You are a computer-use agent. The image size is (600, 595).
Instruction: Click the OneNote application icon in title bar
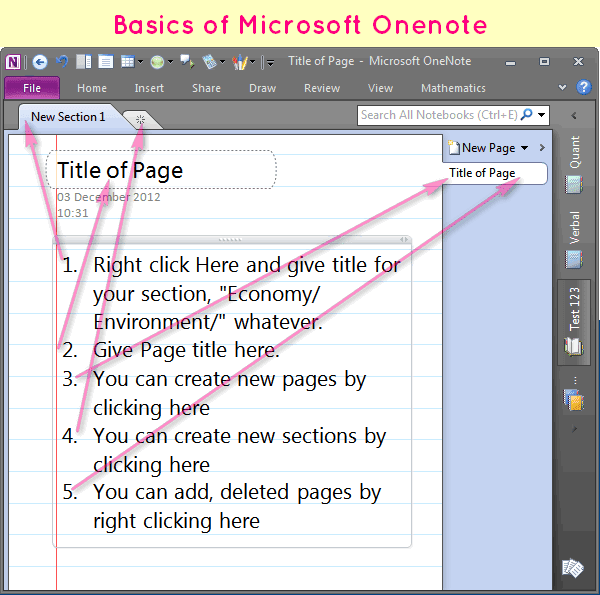[x=13, y=62]
